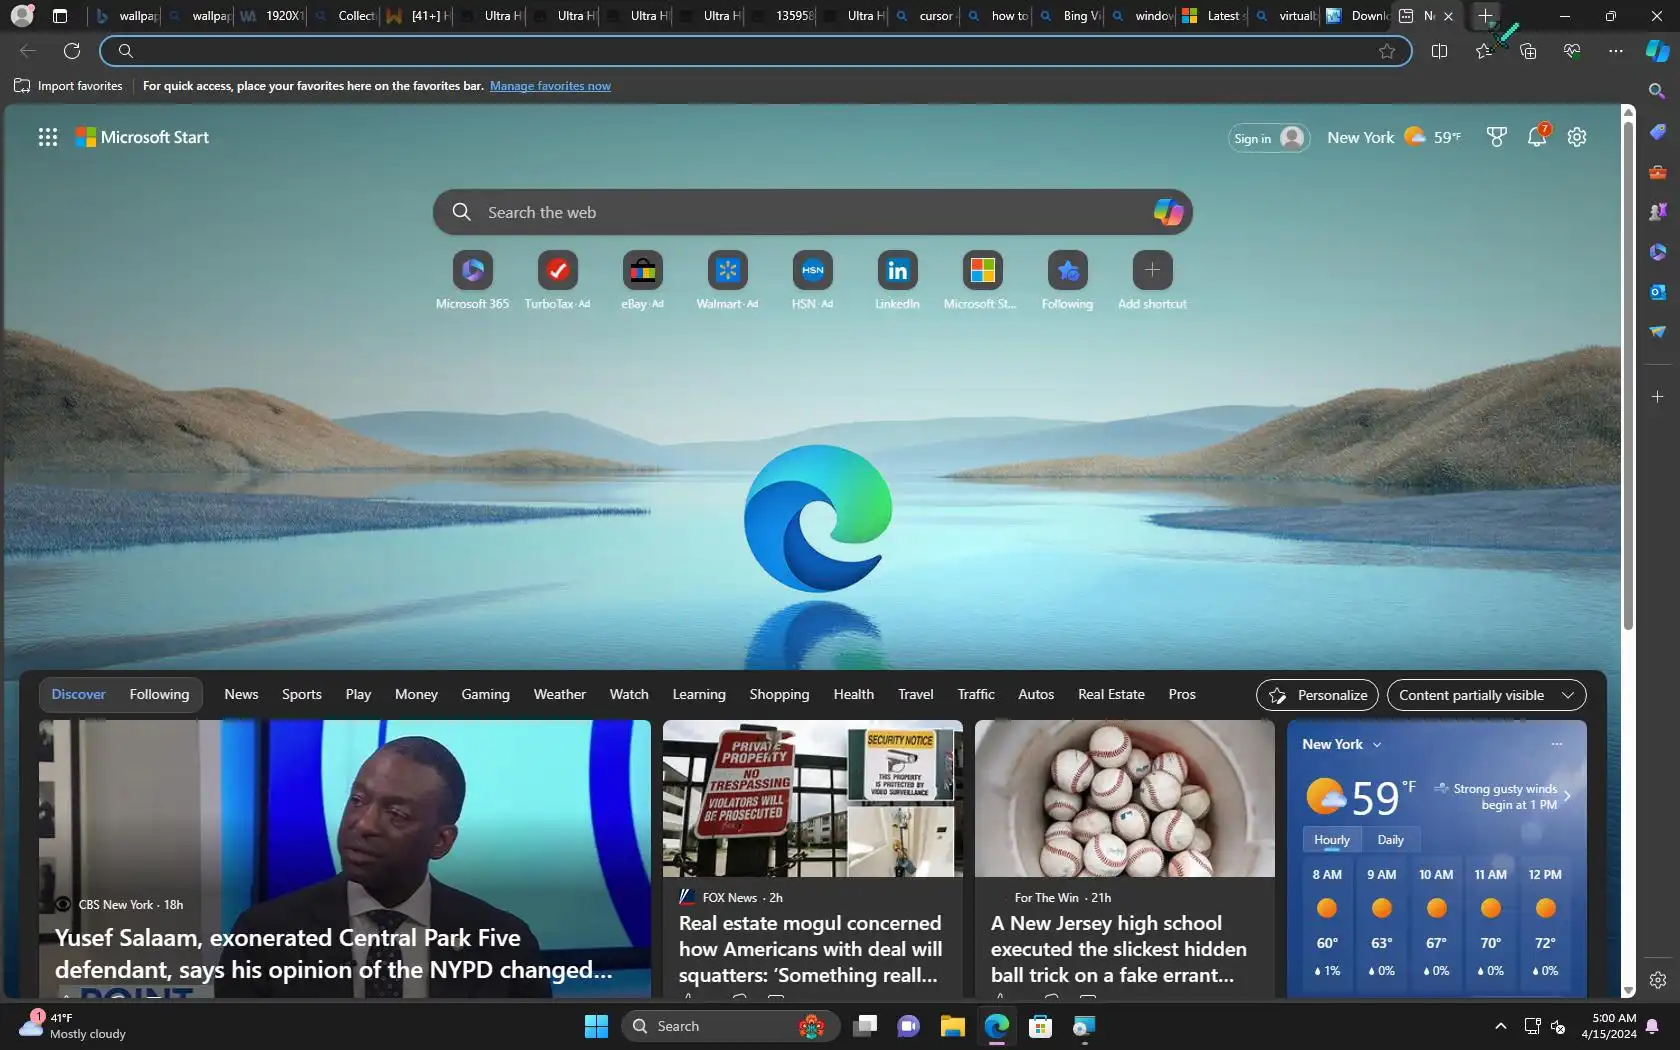Screen dimensions: 1680x1050
Task: Open the Gaming feed category
Action: click(x=485, y=694)
